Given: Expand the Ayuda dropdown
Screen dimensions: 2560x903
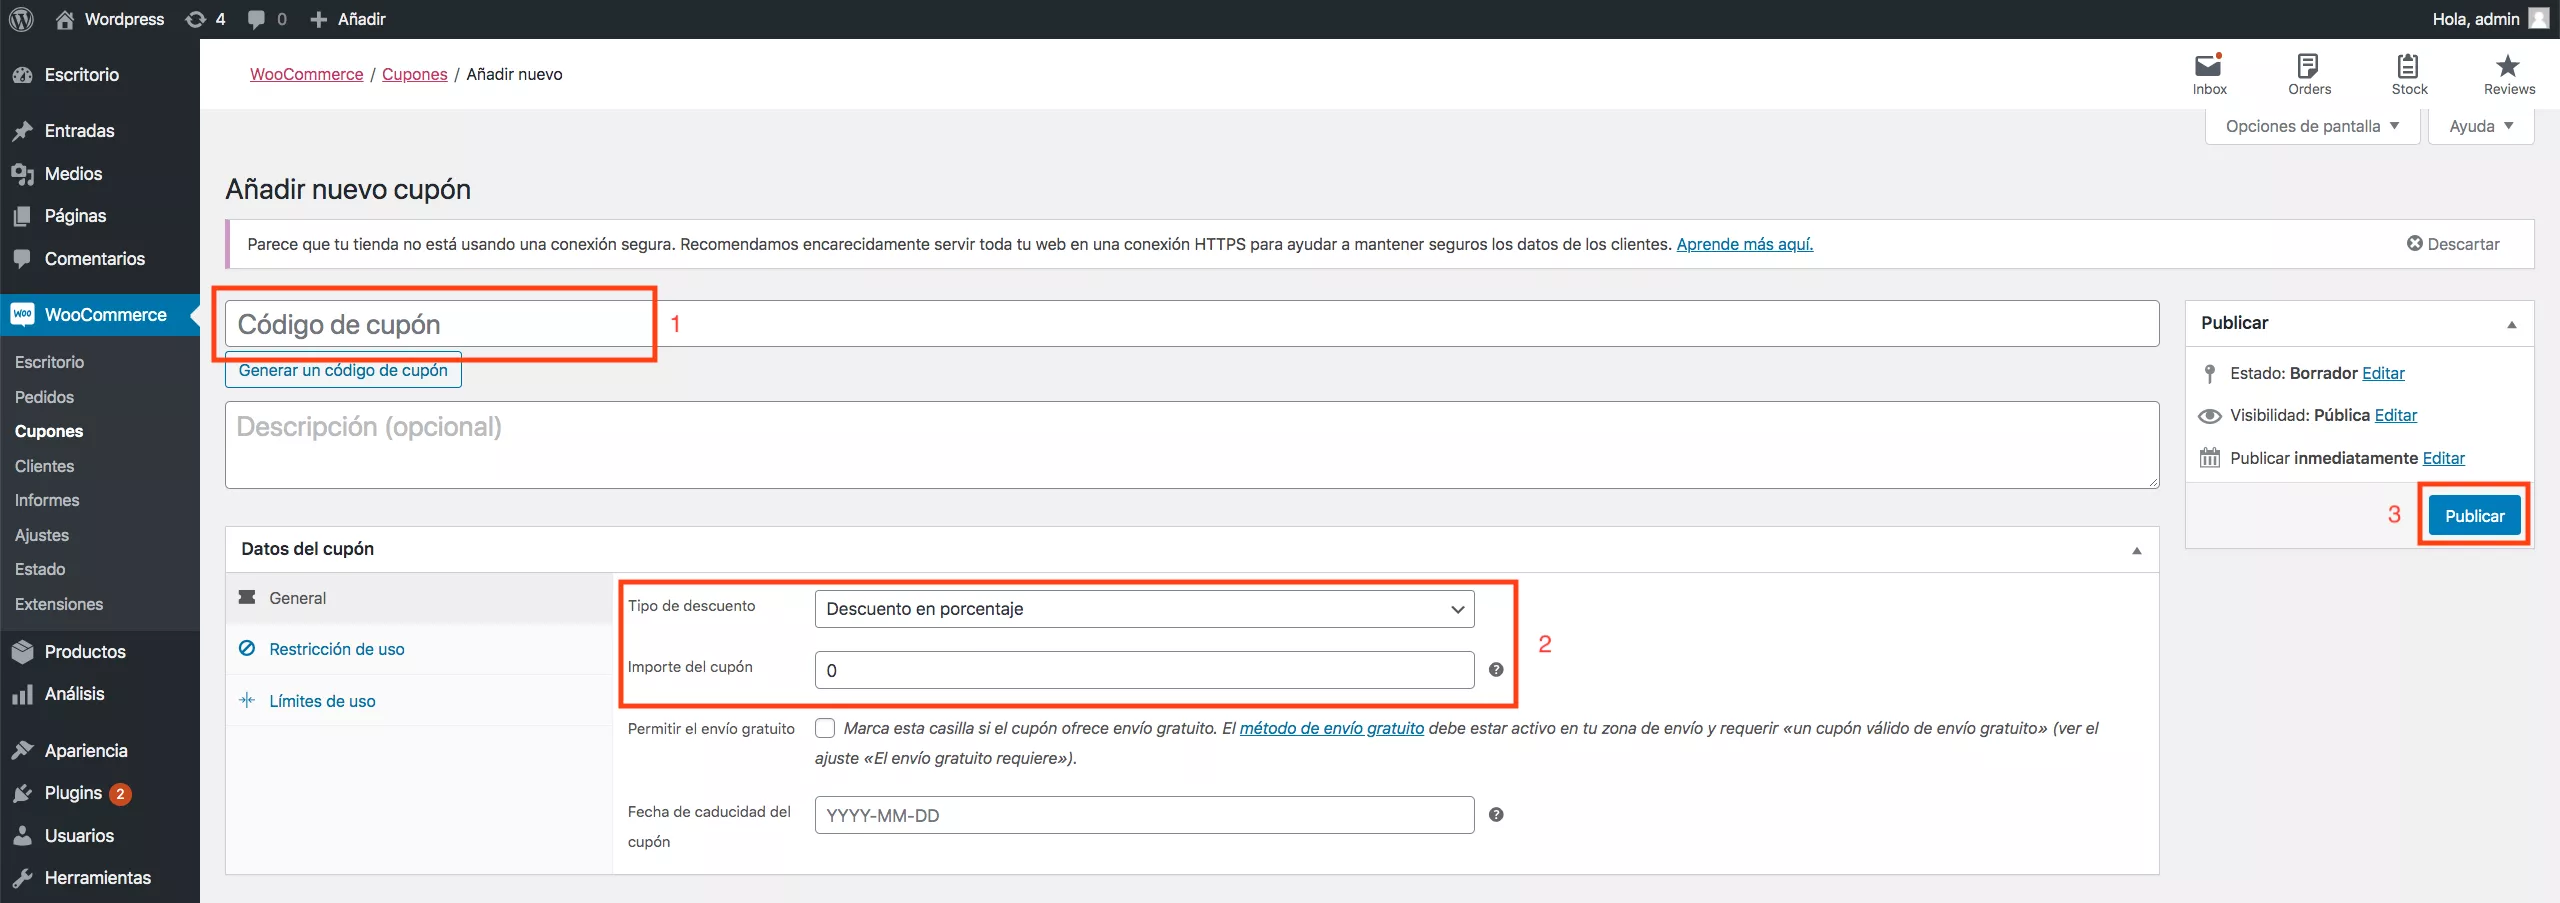Looking at the screenshot, I should pyautogui.click(x=2481, y=126).
